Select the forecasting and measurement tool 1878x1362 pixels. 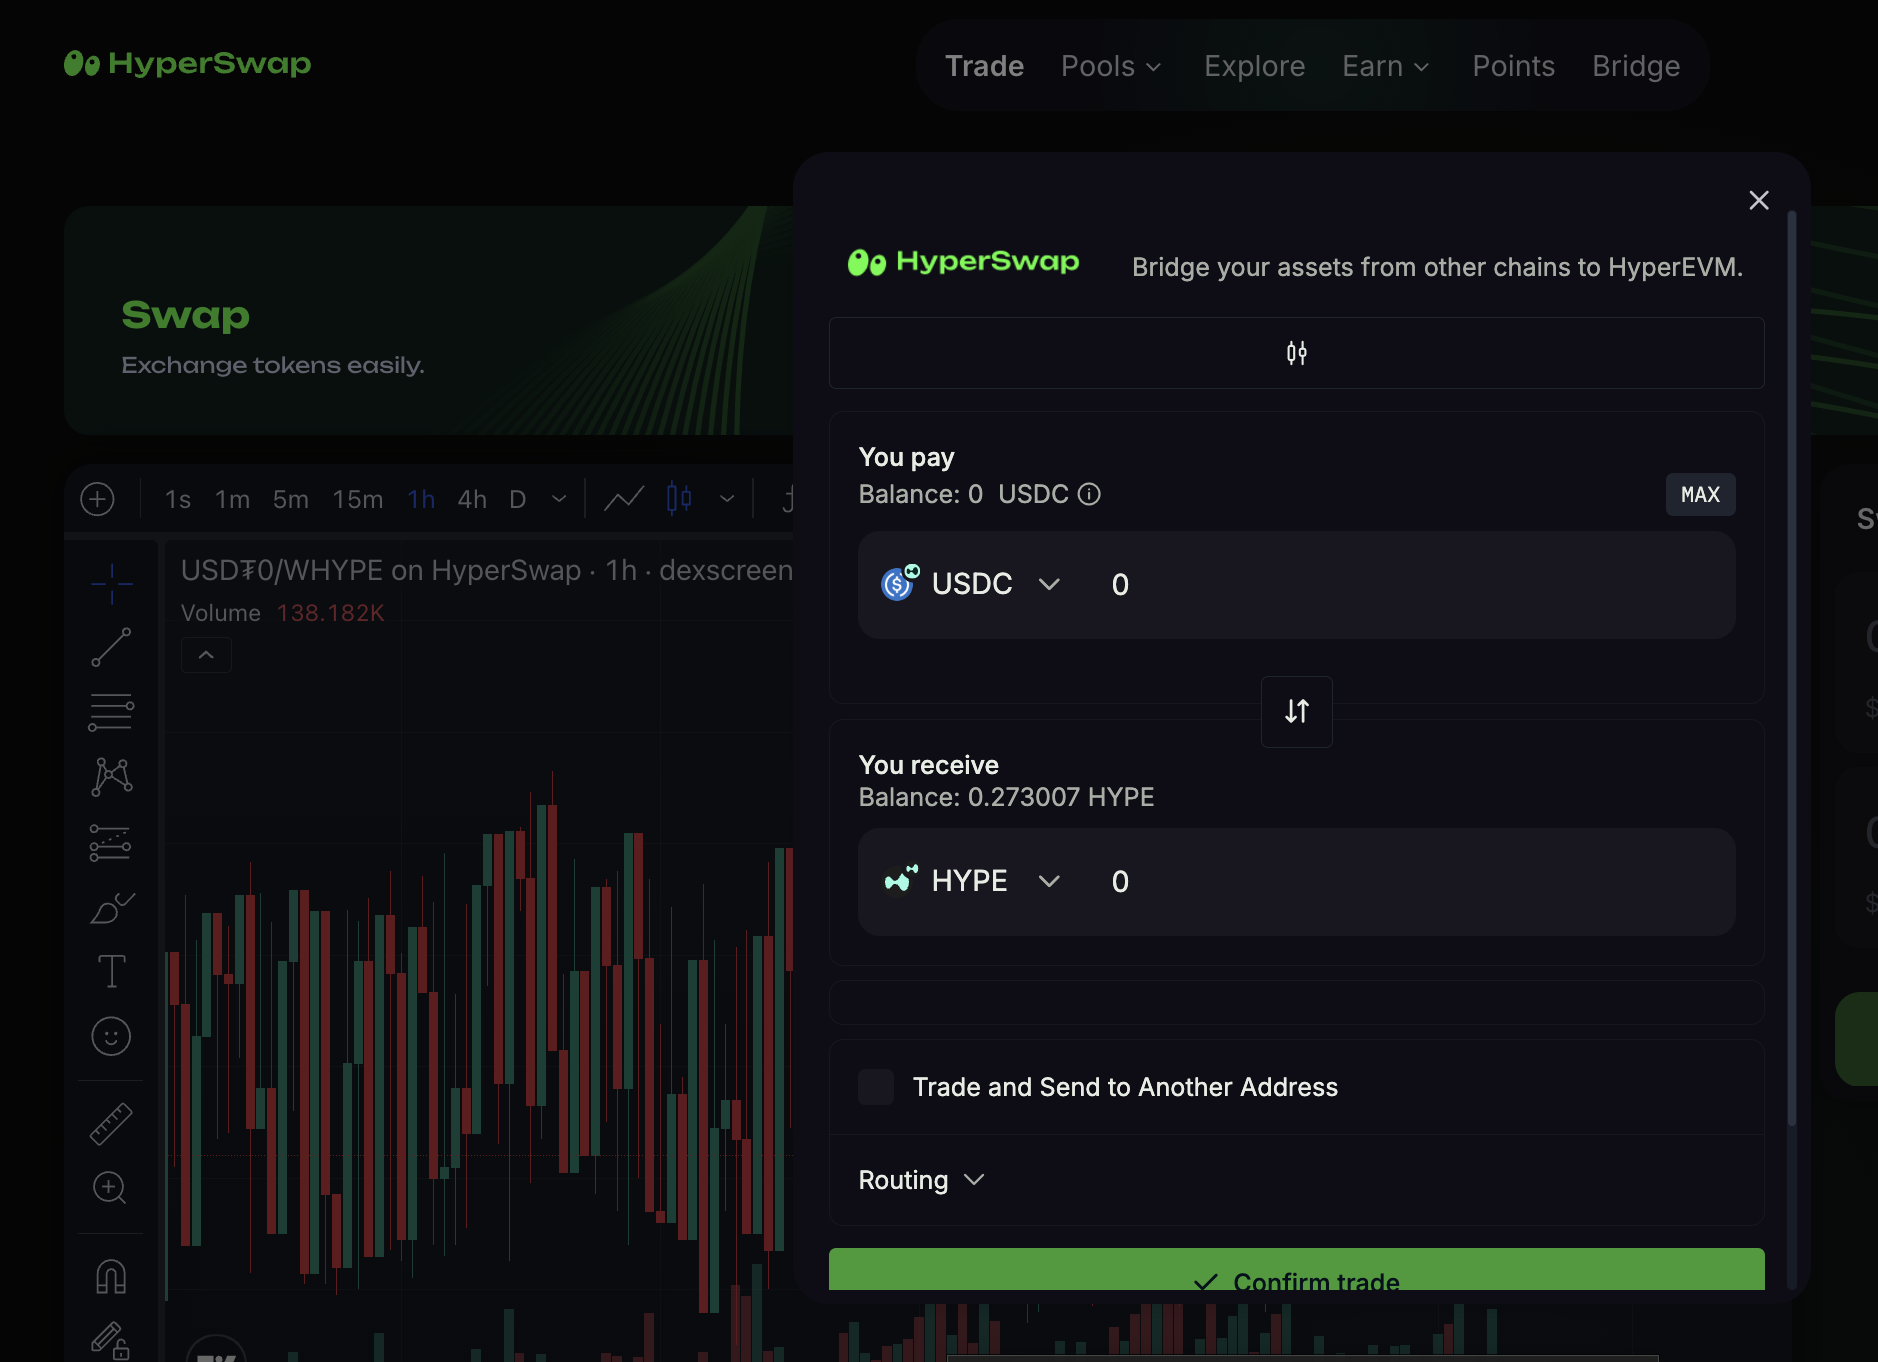[x=110, y=842]
